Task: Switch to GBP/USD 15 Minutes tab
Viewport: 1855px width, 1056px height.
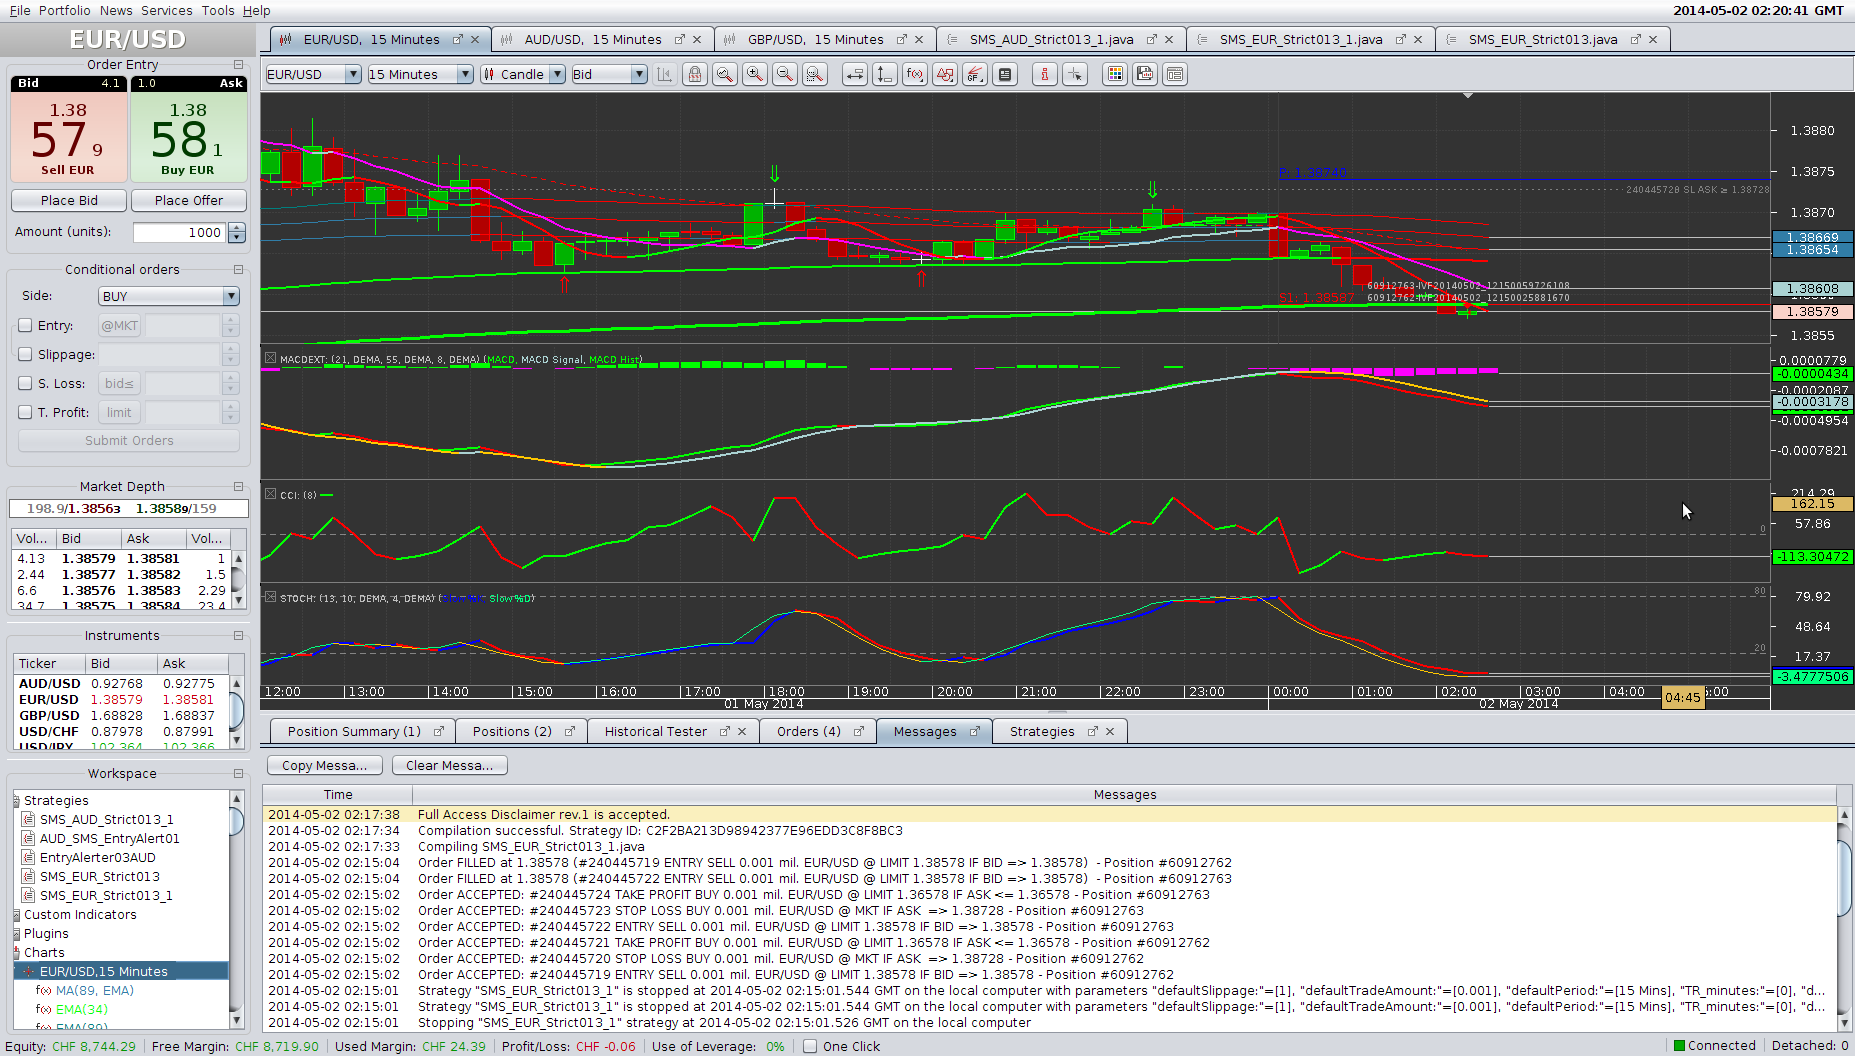Action: 815,40
